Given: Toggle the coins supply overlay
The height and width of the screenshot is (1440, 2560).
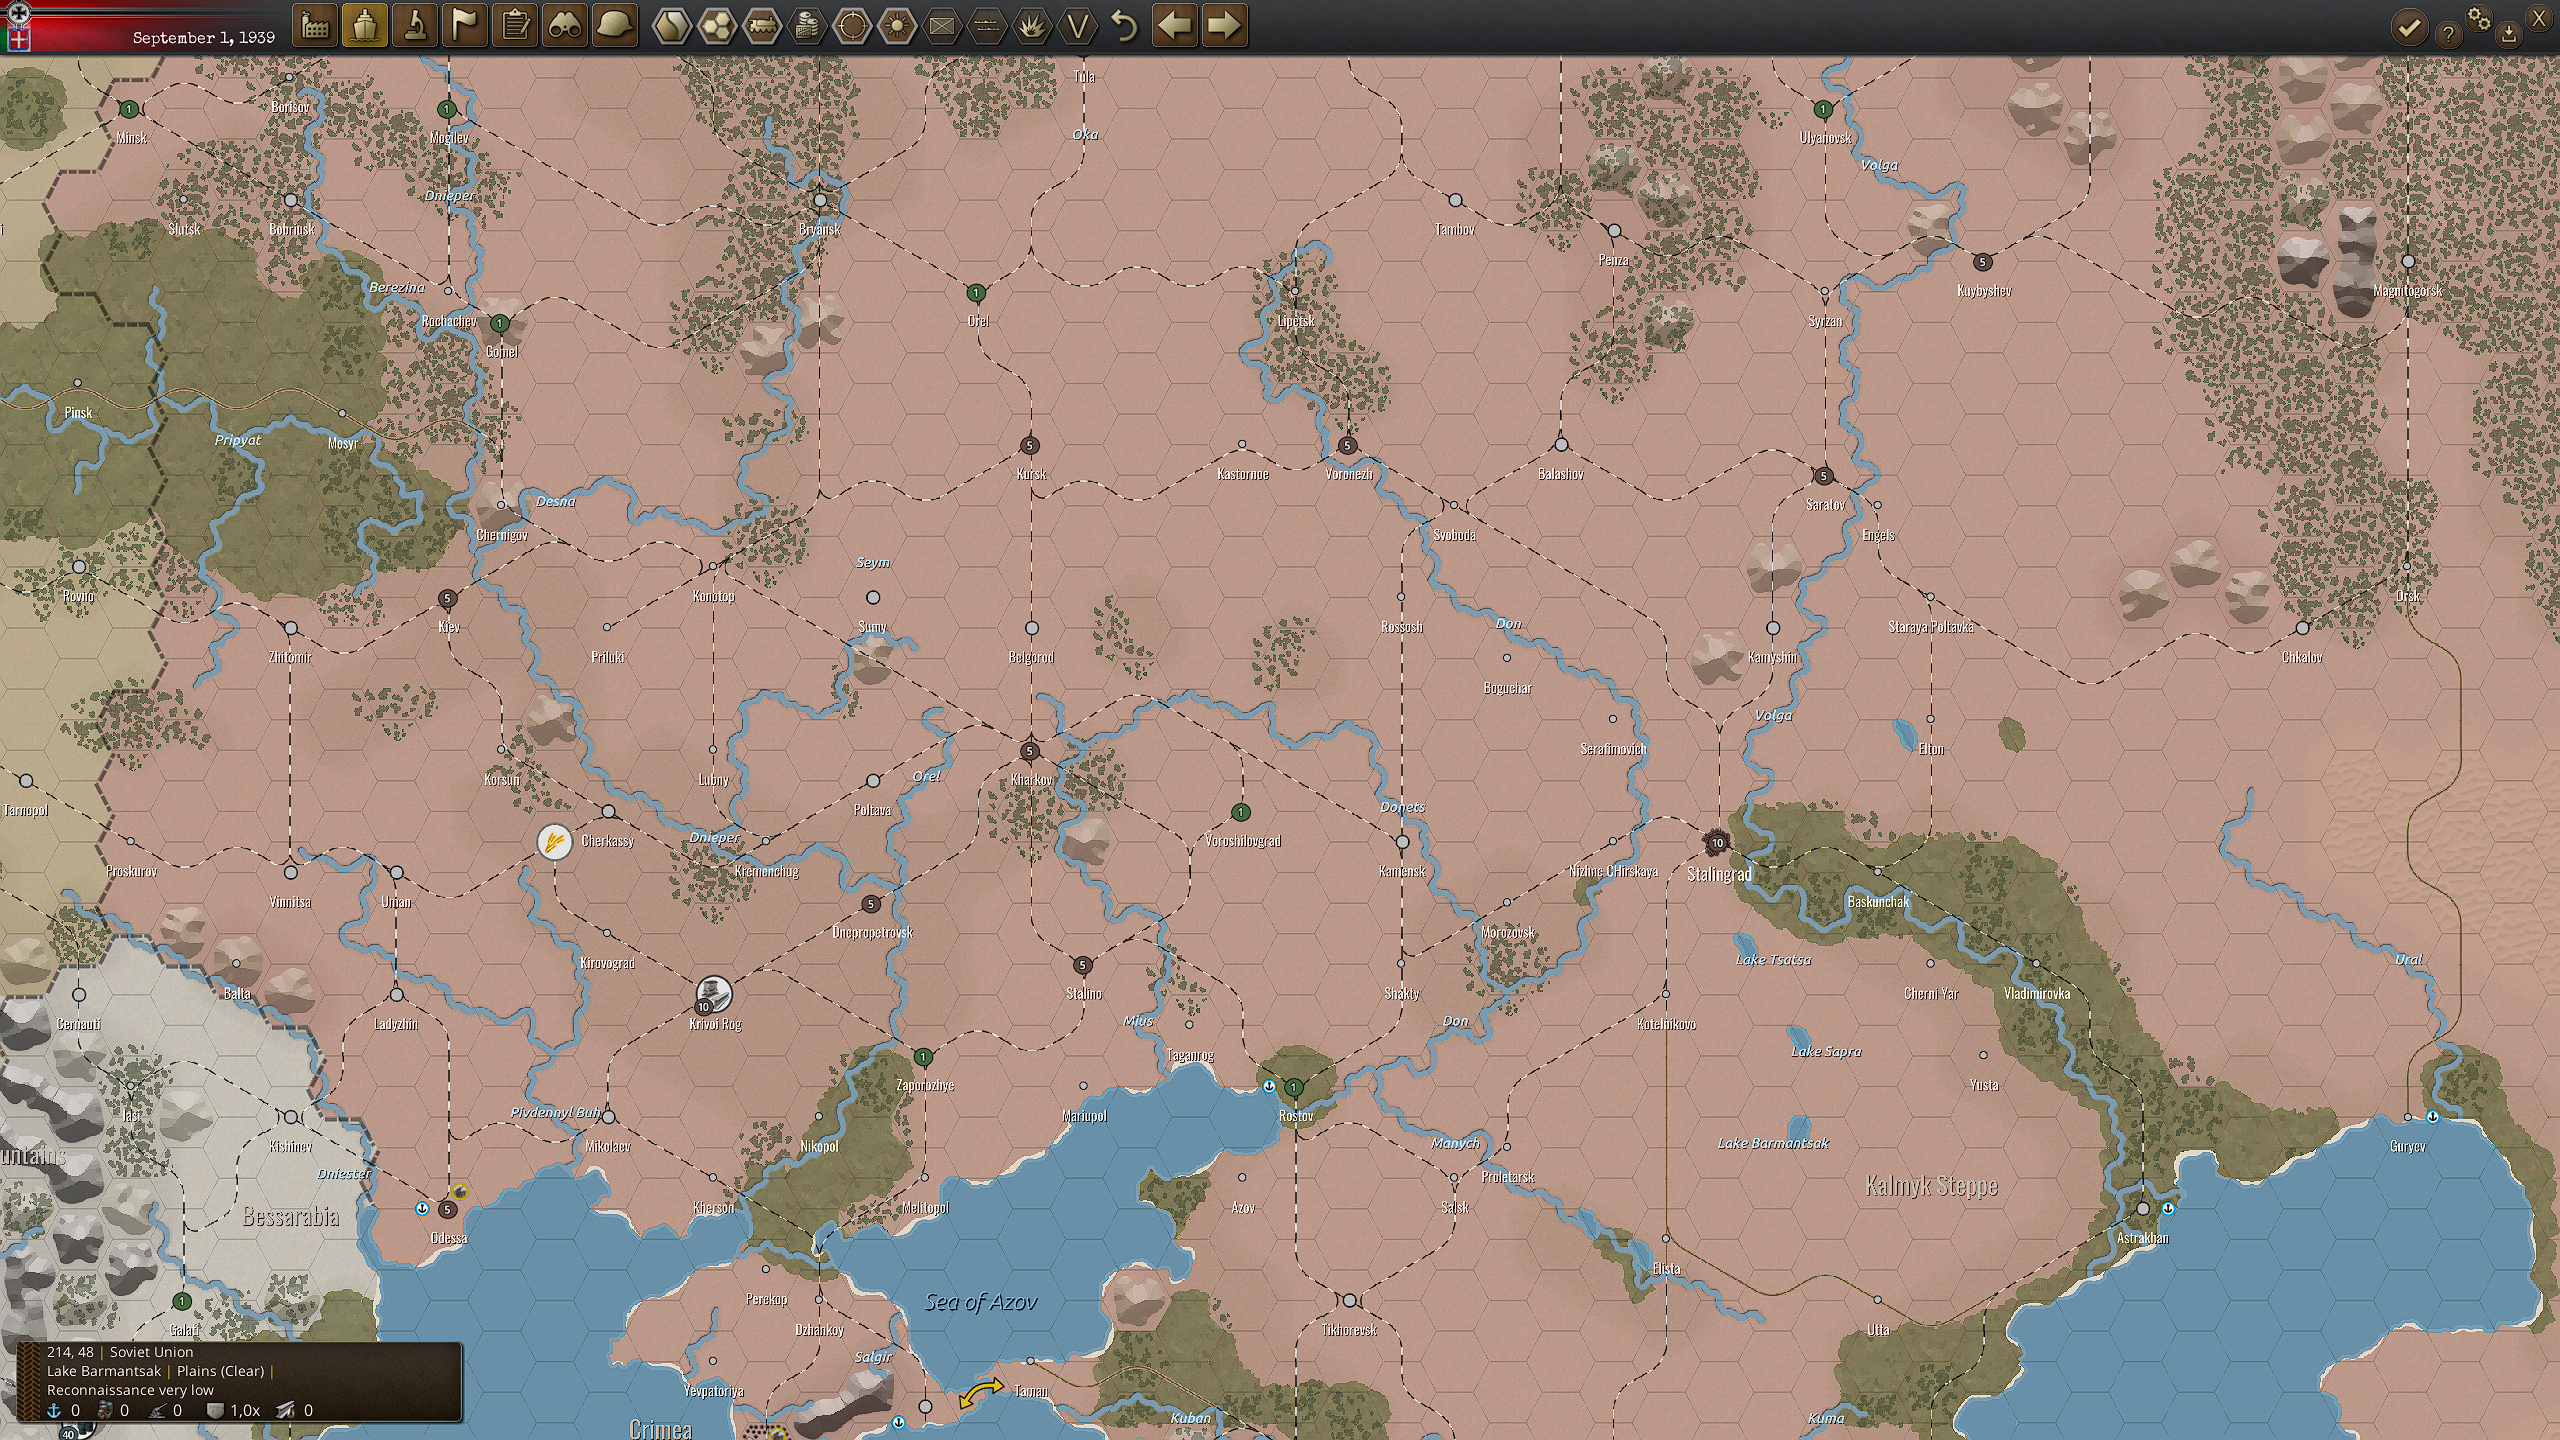Looking at the screenshot, I should (806, 26).
